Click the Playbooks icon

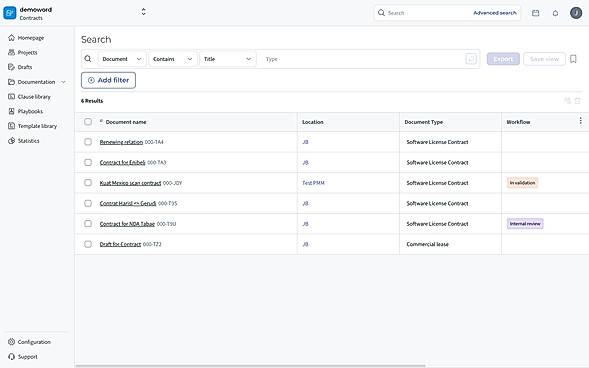[x=11, y=111]
